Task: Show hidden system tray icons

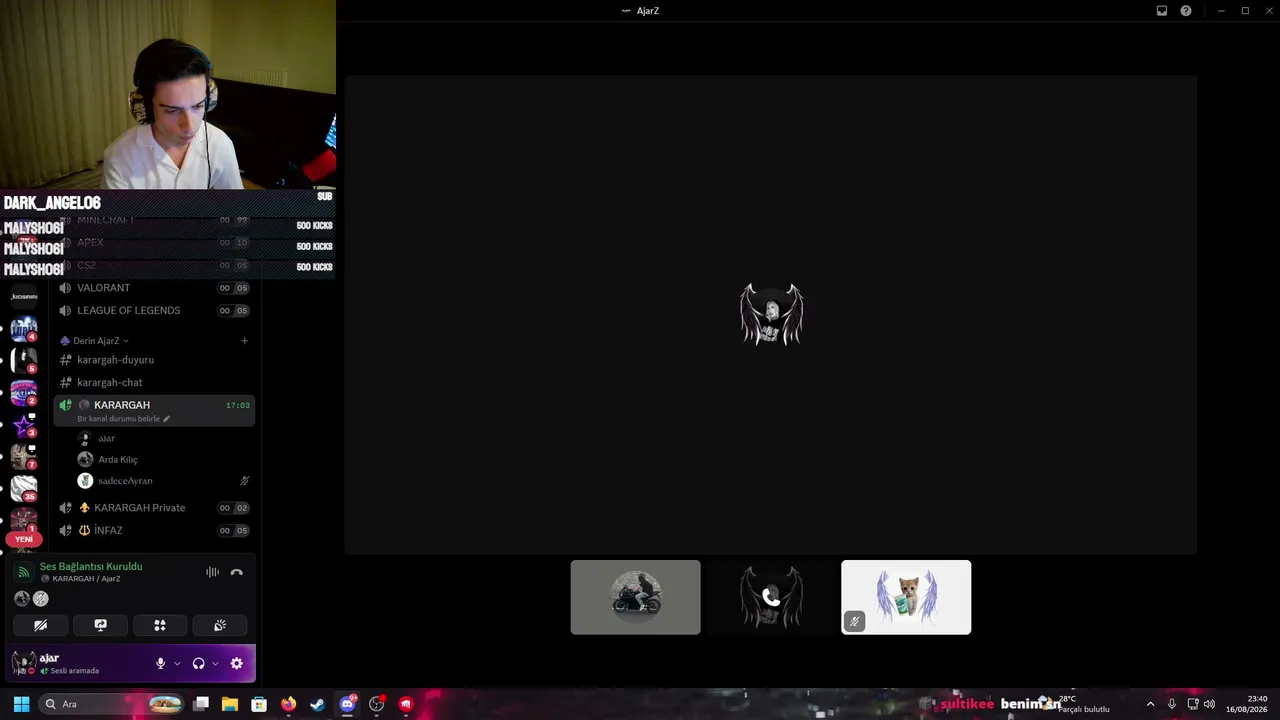Action: tap(1150, 704)
